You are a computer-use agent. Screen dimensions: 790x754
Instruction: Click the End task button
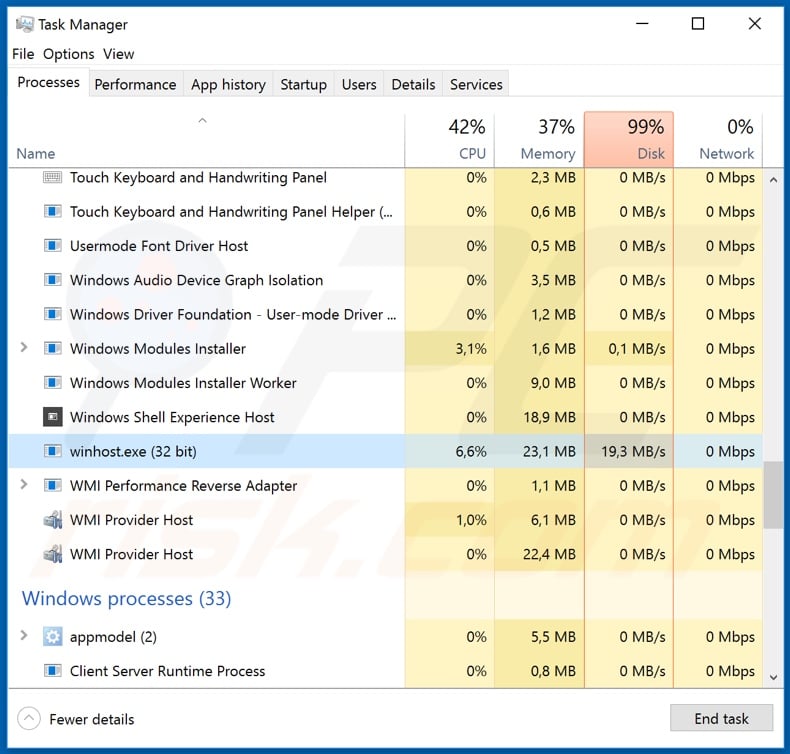[x=721, y=718]
